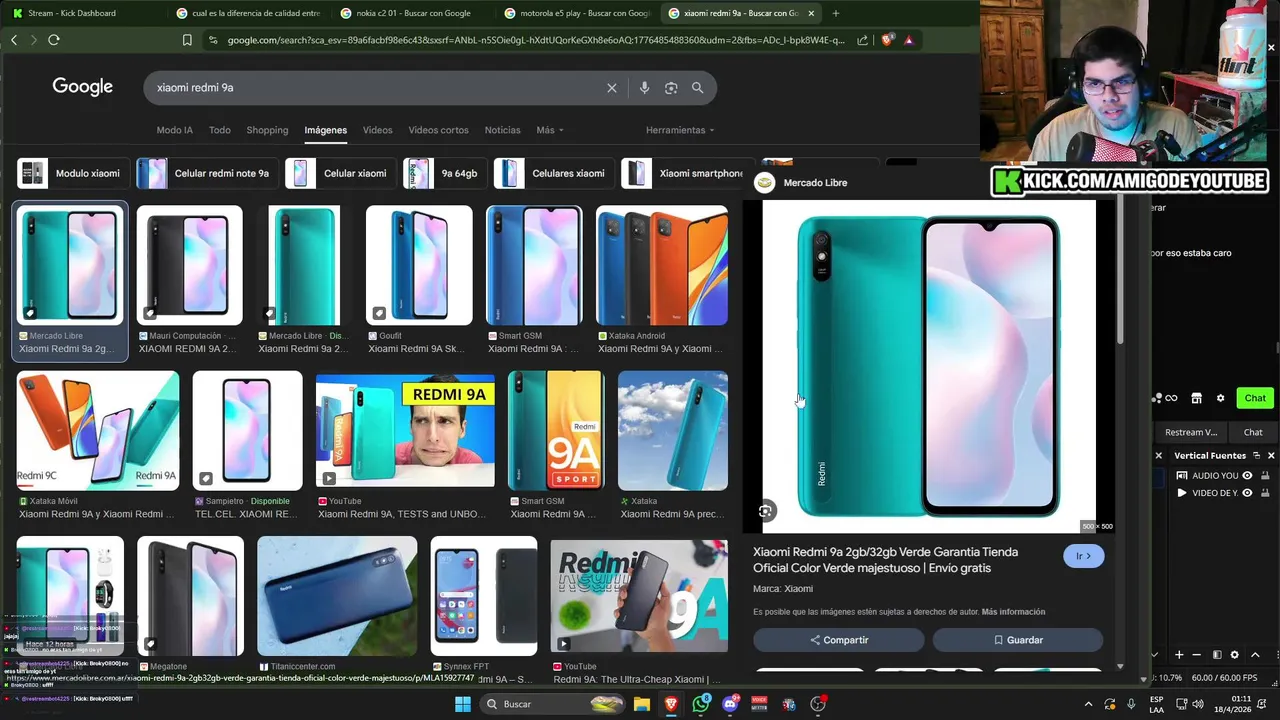Screen dimensions: 1280x720
Task: Open the Brave Shields lion icon
Action: (x=887, y=40)
